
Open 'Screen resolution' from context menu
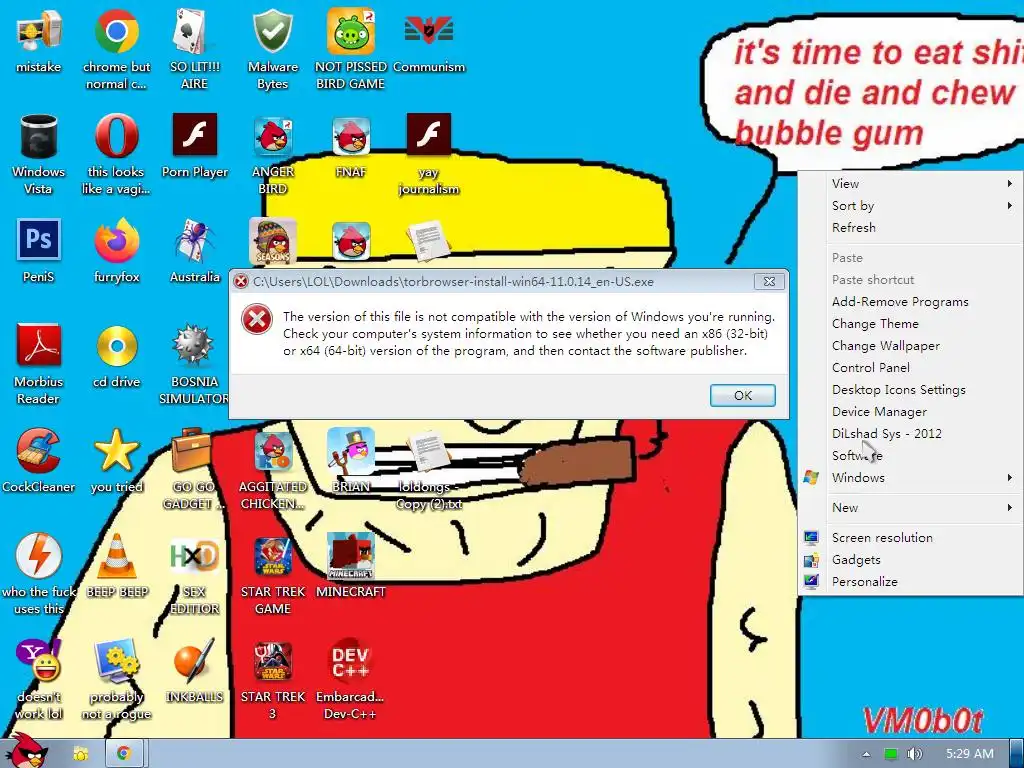910,537
